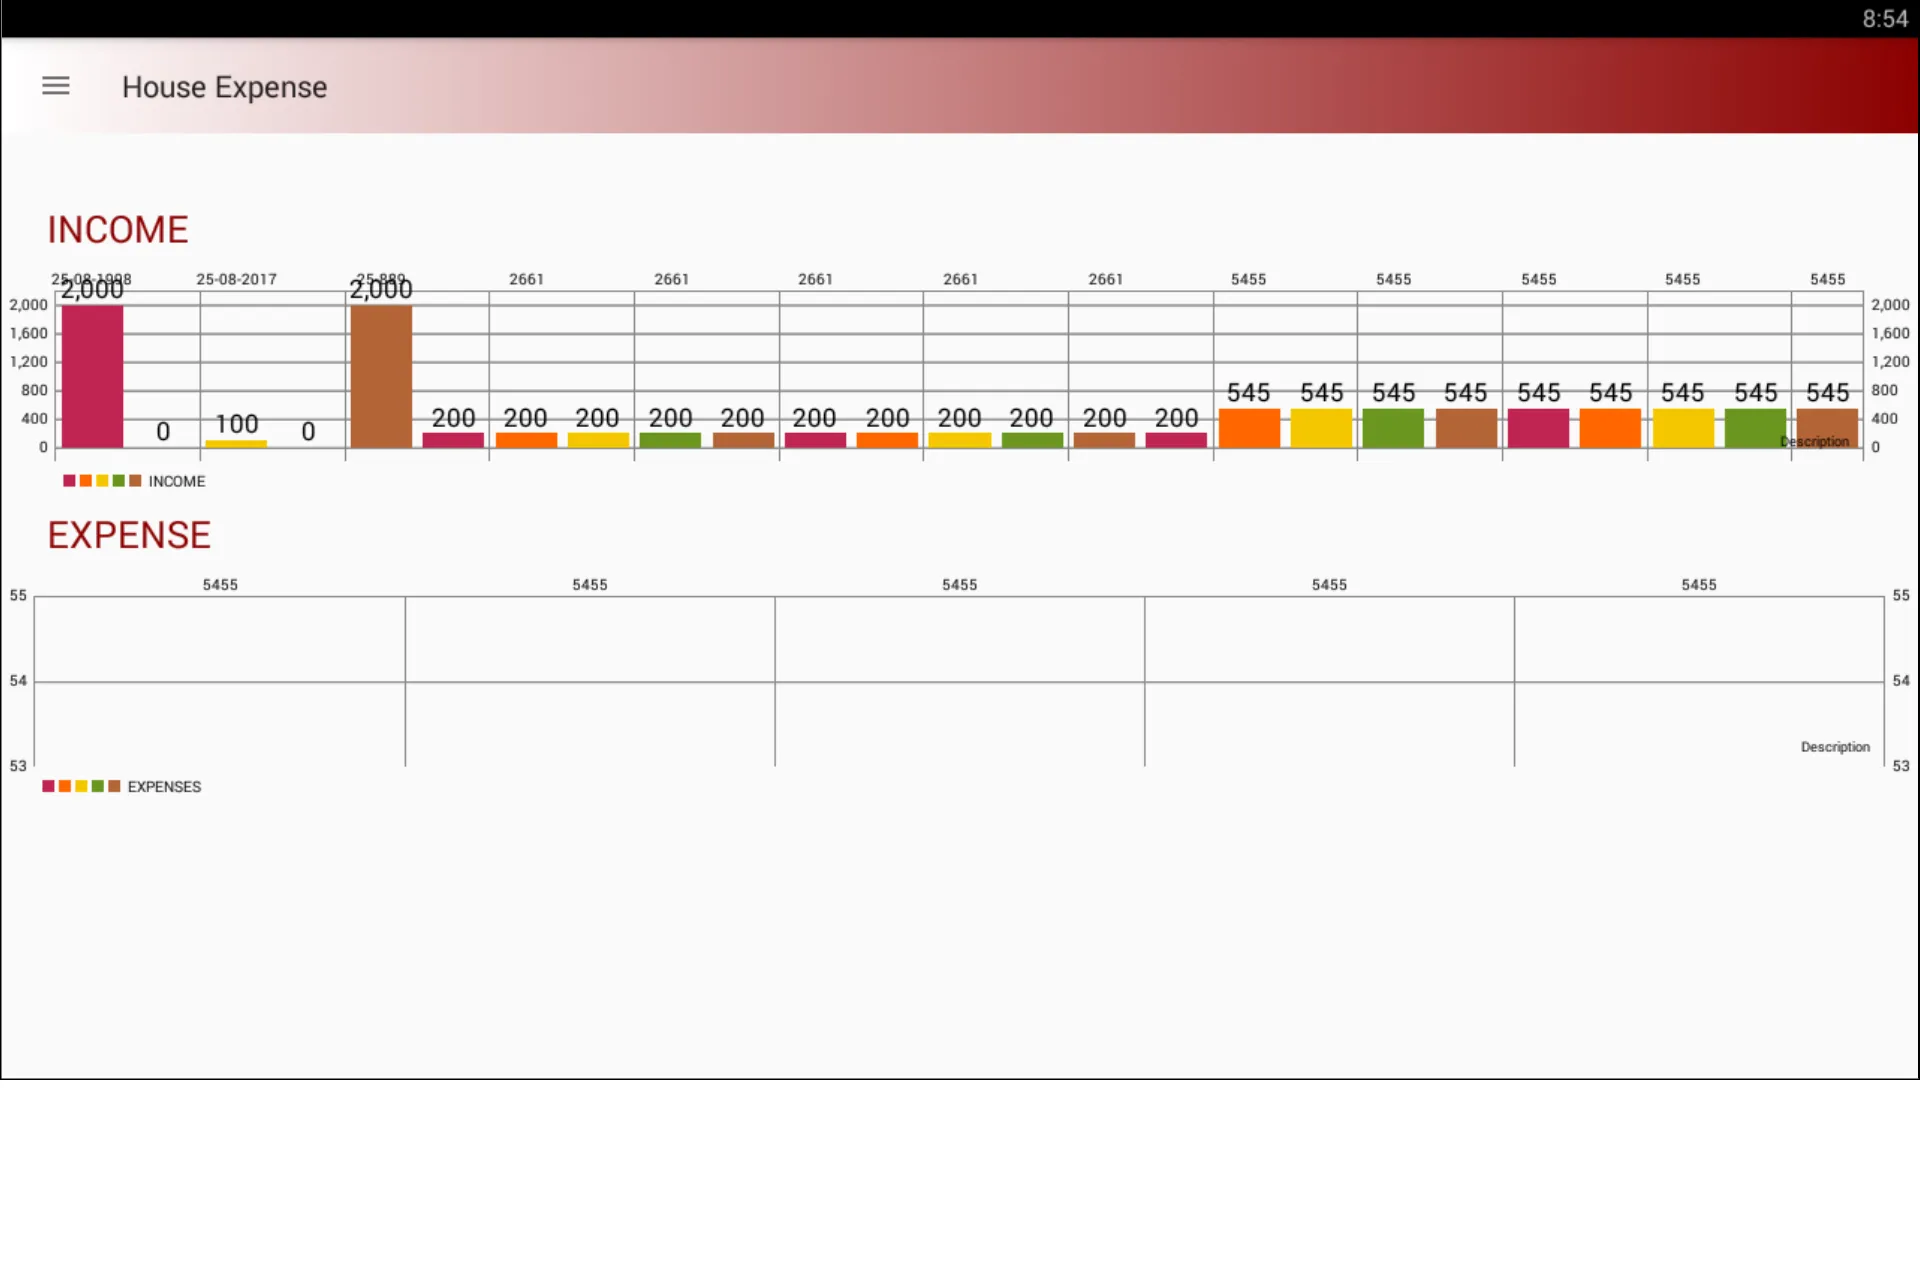
Task: Tap the INCOME legend label
Action: tap(177, 481)
